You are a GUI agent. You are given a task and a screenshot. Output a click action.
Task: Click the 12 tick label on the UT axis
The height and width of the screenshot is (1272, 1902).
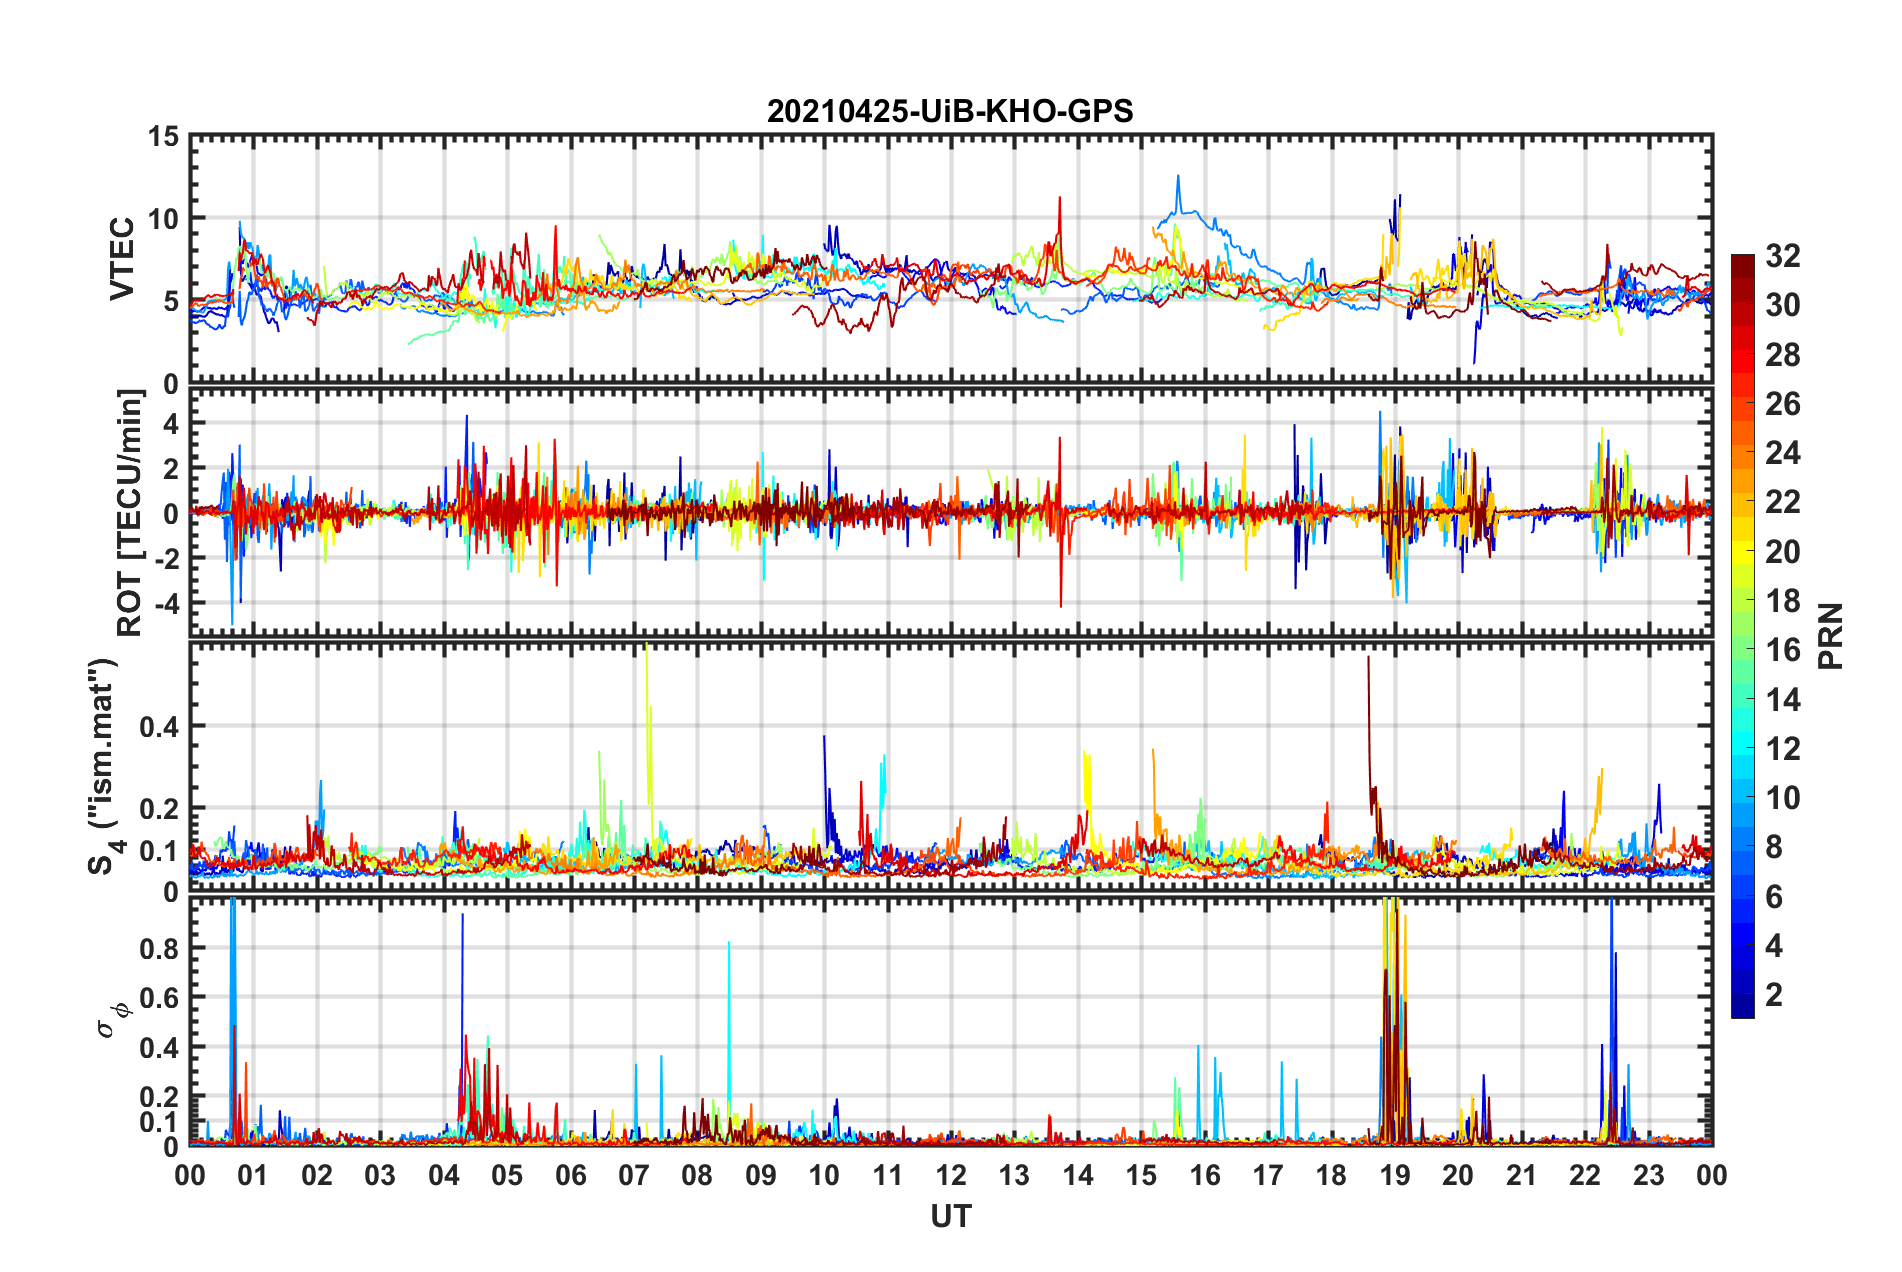pos(951,1175)
